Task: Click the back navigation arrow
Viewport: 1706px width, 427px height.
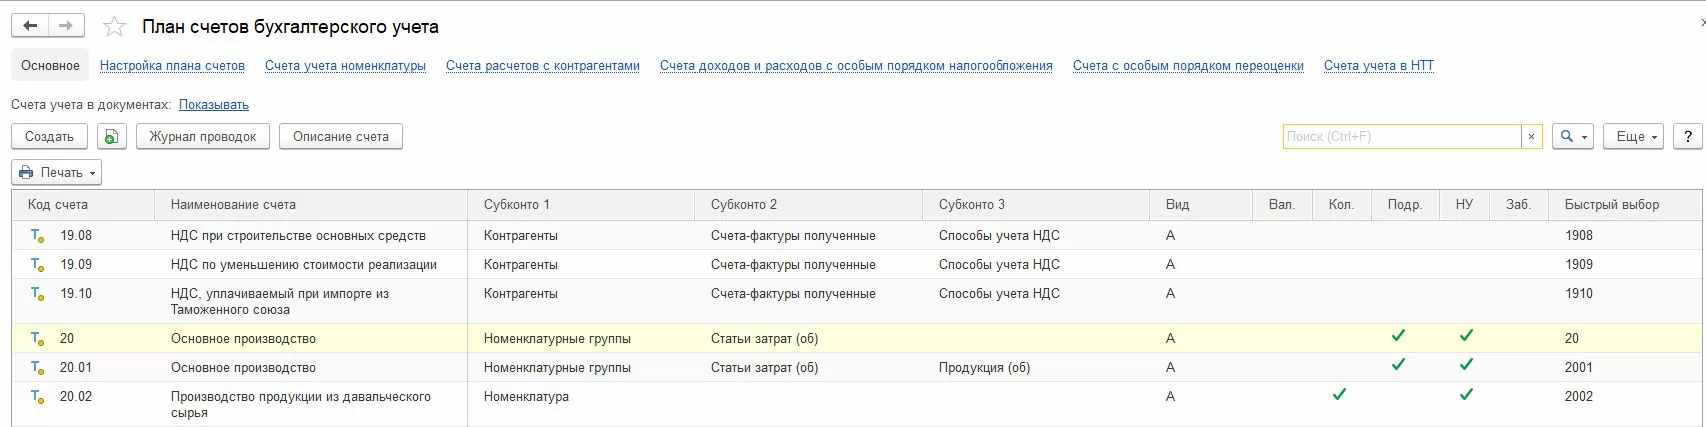Action: 30,26
